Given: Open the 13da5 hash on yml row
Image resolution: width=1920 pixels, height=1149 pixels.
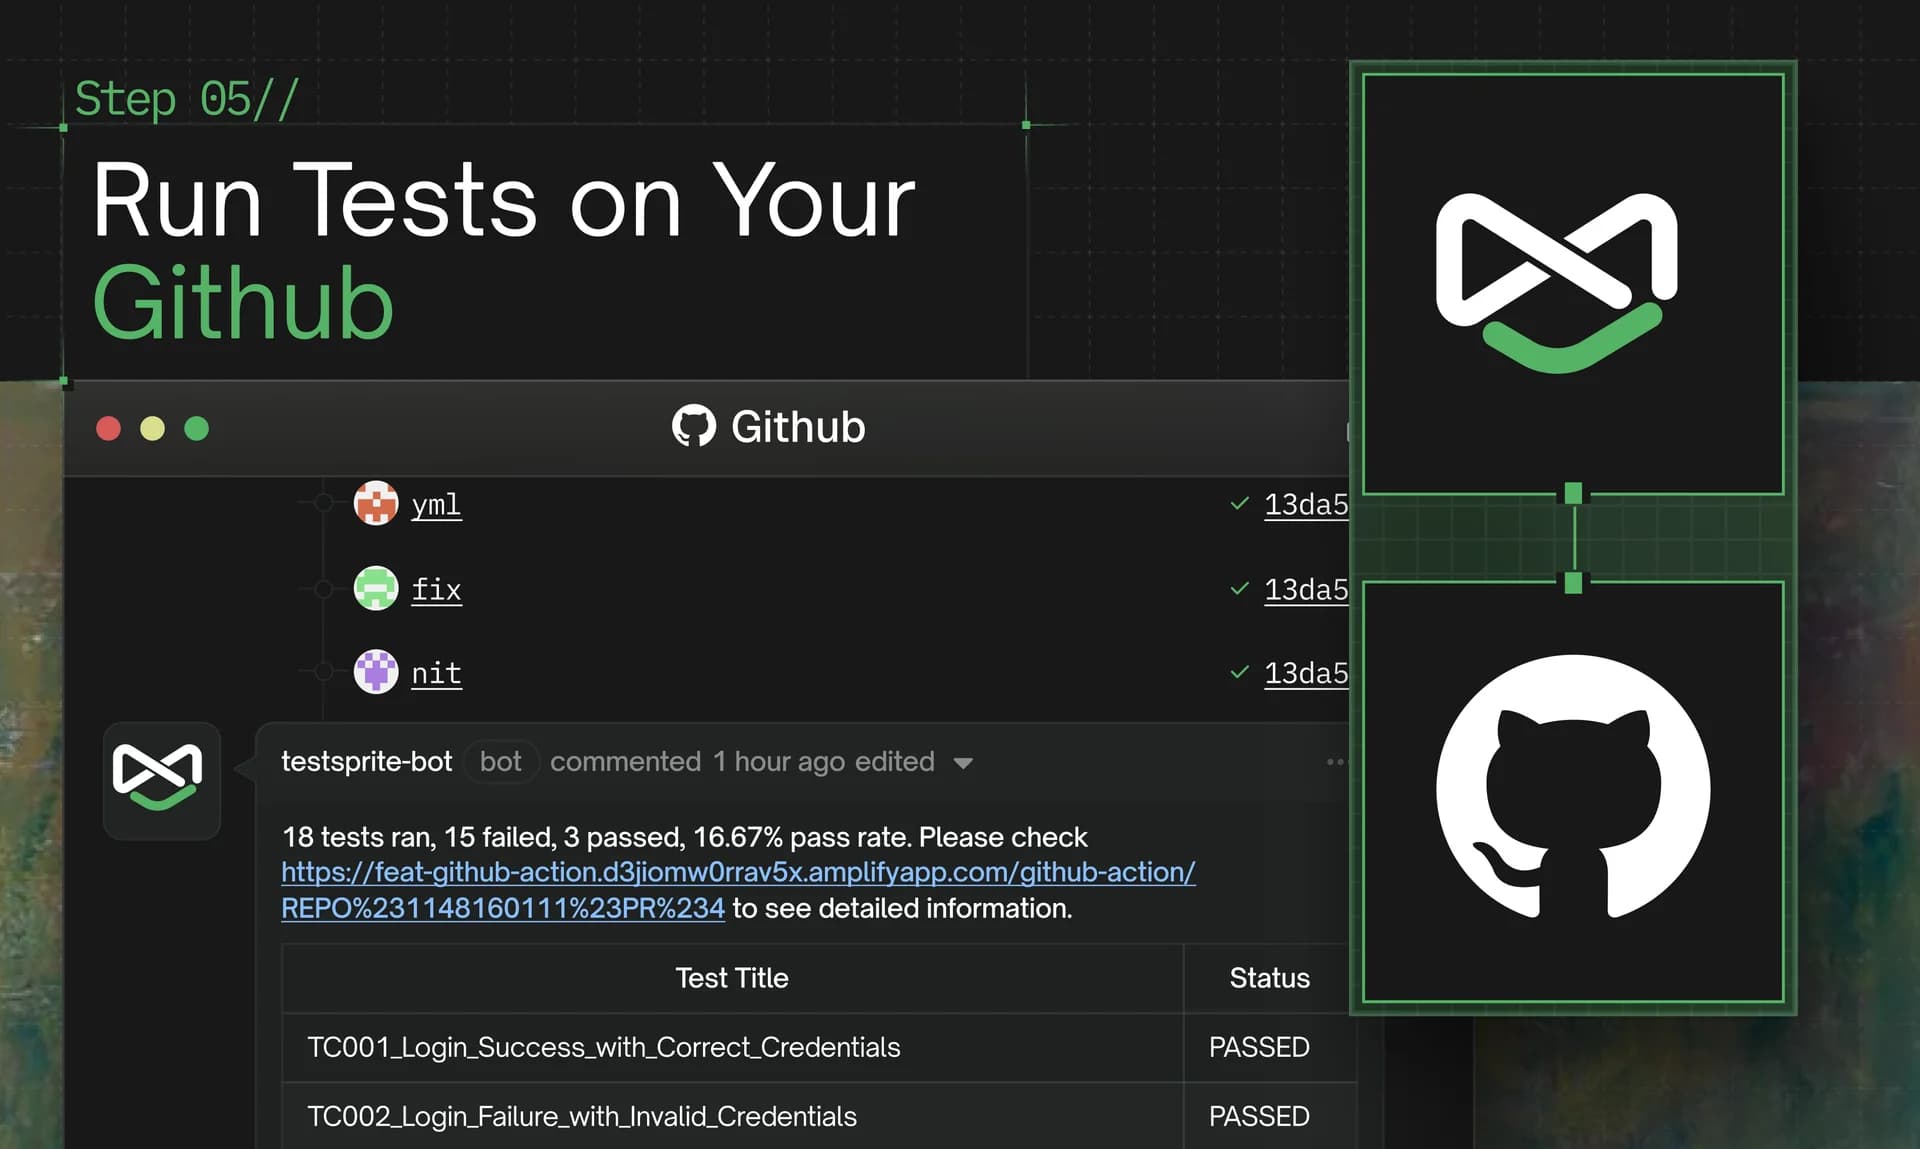Looking at the screenshot, I should (x=1305, y=504).
